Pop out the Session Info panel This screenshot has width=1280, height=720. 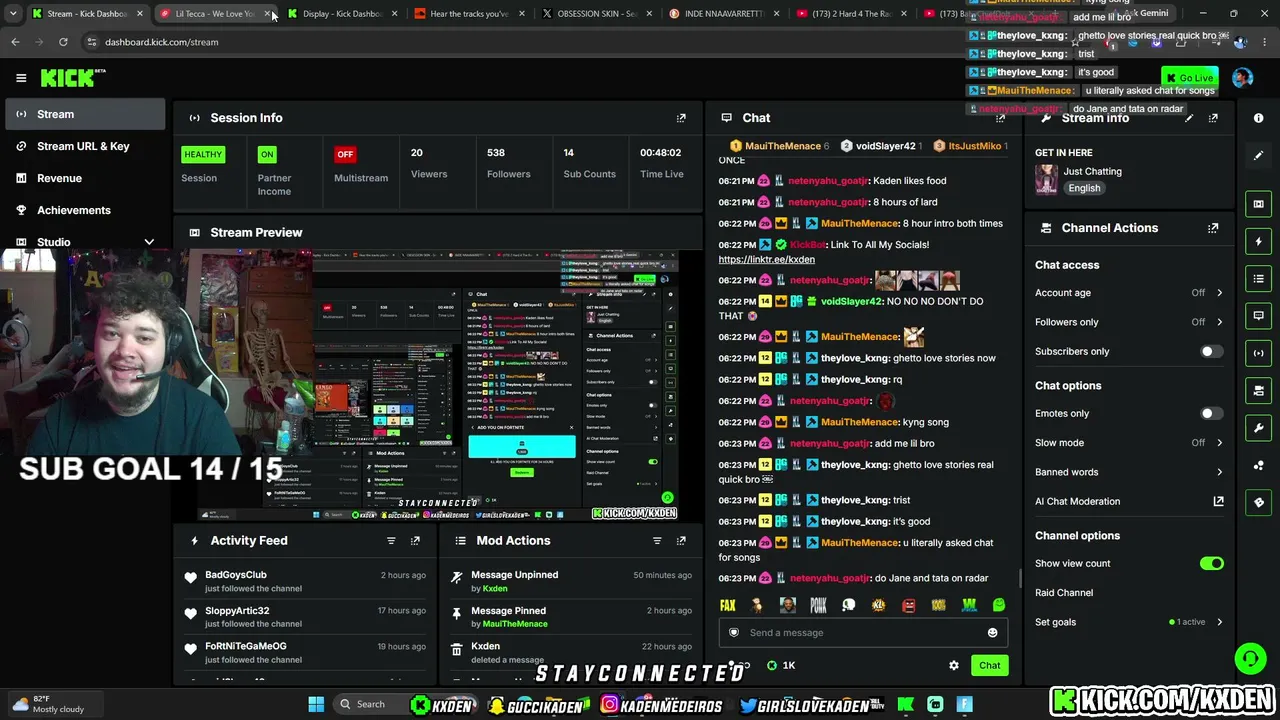coord(681,118)
